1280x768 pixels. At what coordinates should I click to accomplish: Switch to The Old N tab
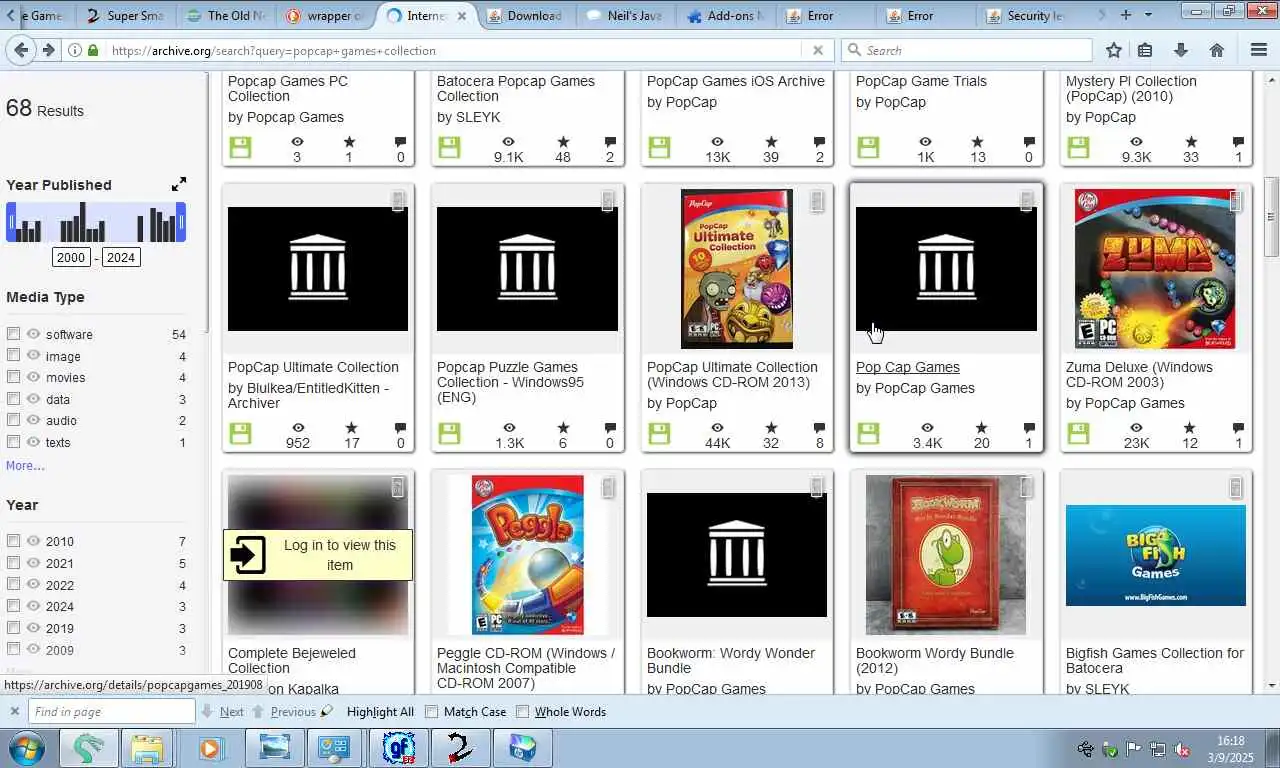[227, 15]
